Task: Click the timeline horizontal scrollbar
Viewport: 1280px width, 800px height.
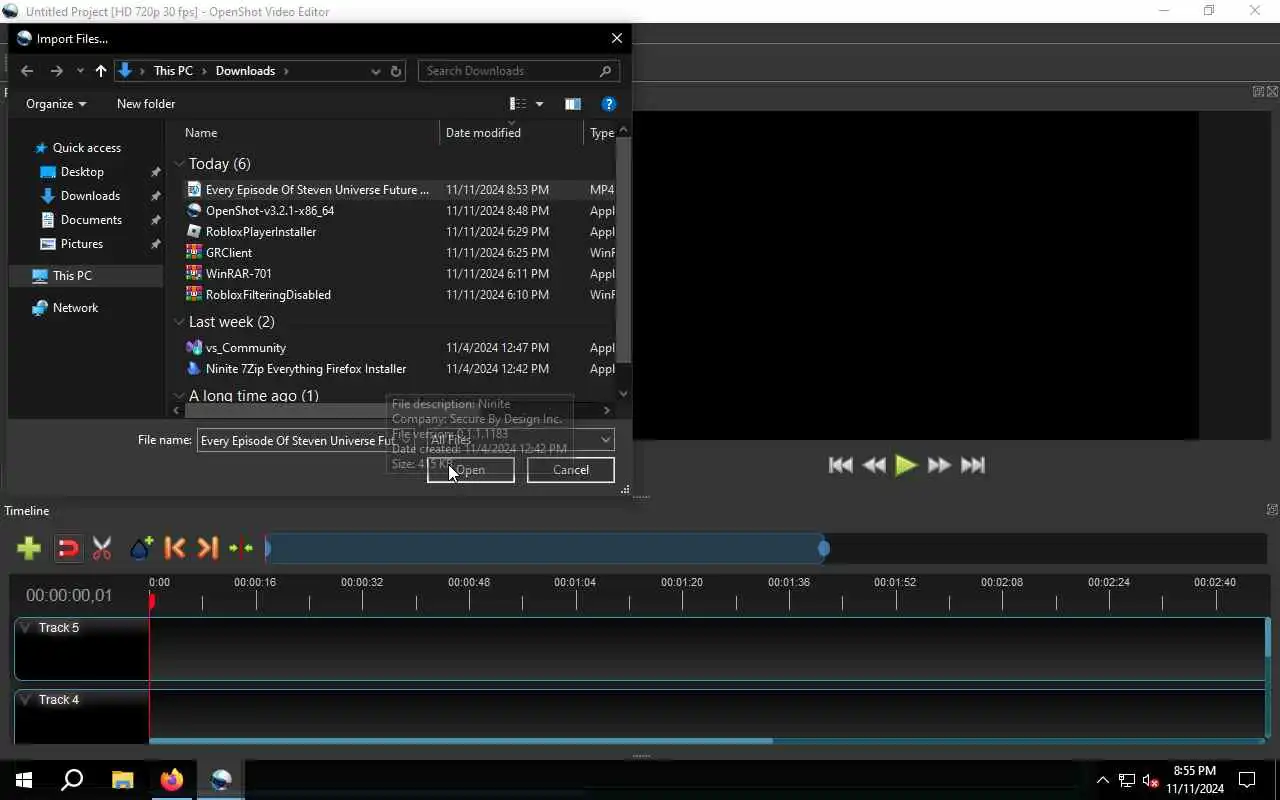Action: pyautogui.click(x=461, y=741)
